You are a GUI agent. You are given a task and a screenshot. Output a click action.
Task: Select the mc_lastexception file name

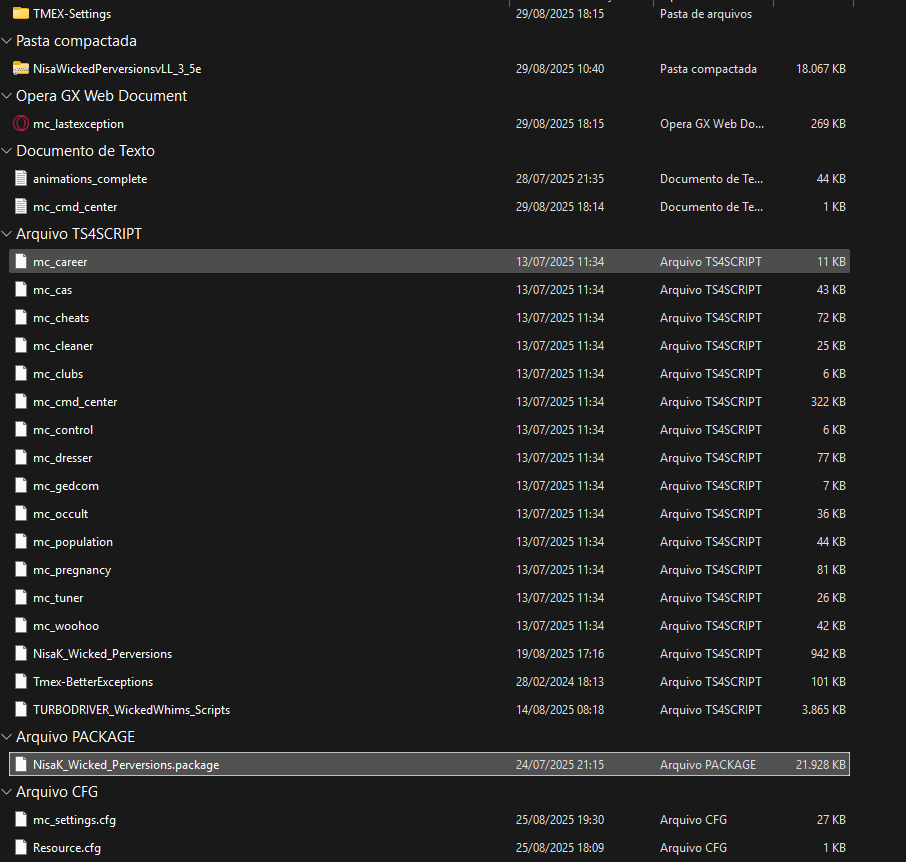click(x=78, y=124)
